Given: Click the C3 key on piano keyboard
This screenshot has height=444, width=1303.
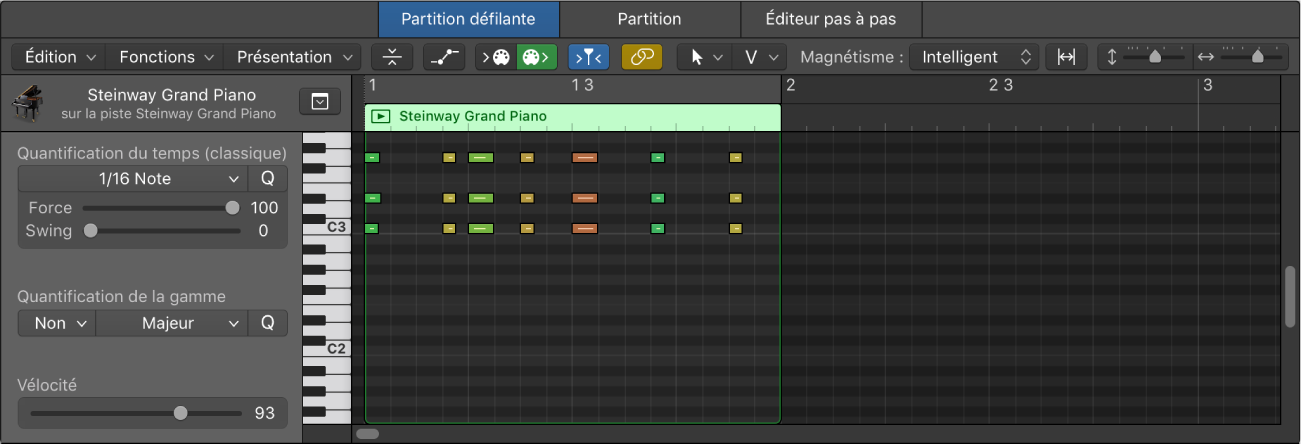Looking at the screenshot, I should pos(330,228).
